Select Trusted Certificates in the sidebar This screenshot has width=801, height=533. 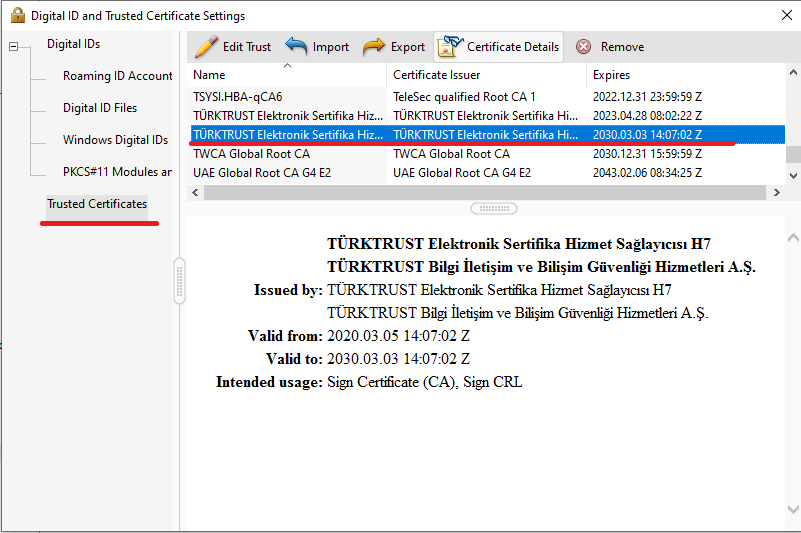[x=97, y=204]
